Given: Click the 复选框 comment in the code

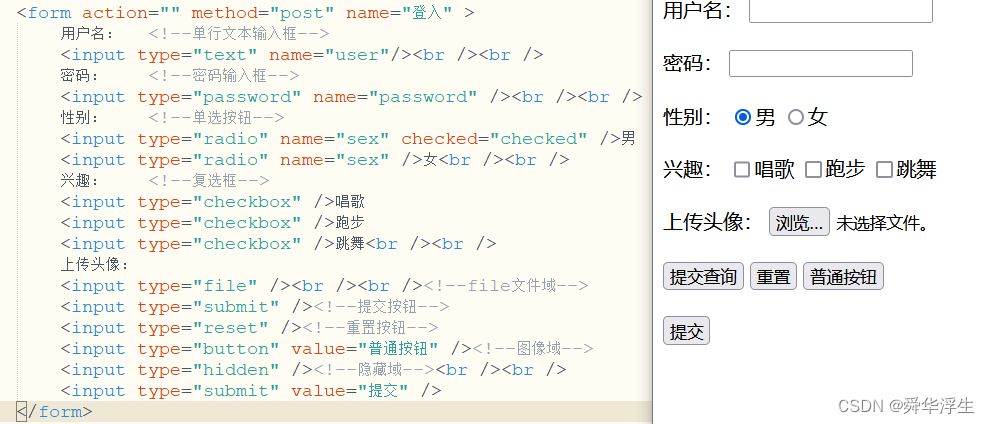Looking at the screenshot, I should (208, 180).
